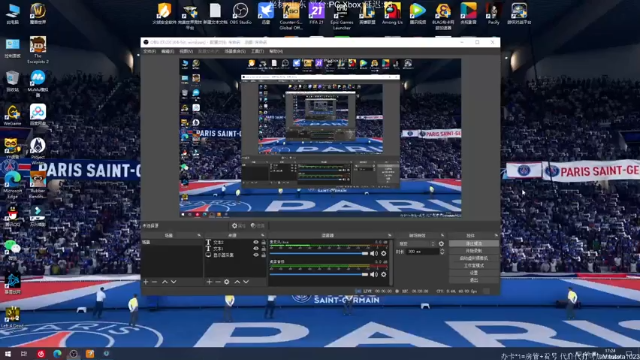Click the first track volume slider
The image size is (640, 360).
coord(319,253)
